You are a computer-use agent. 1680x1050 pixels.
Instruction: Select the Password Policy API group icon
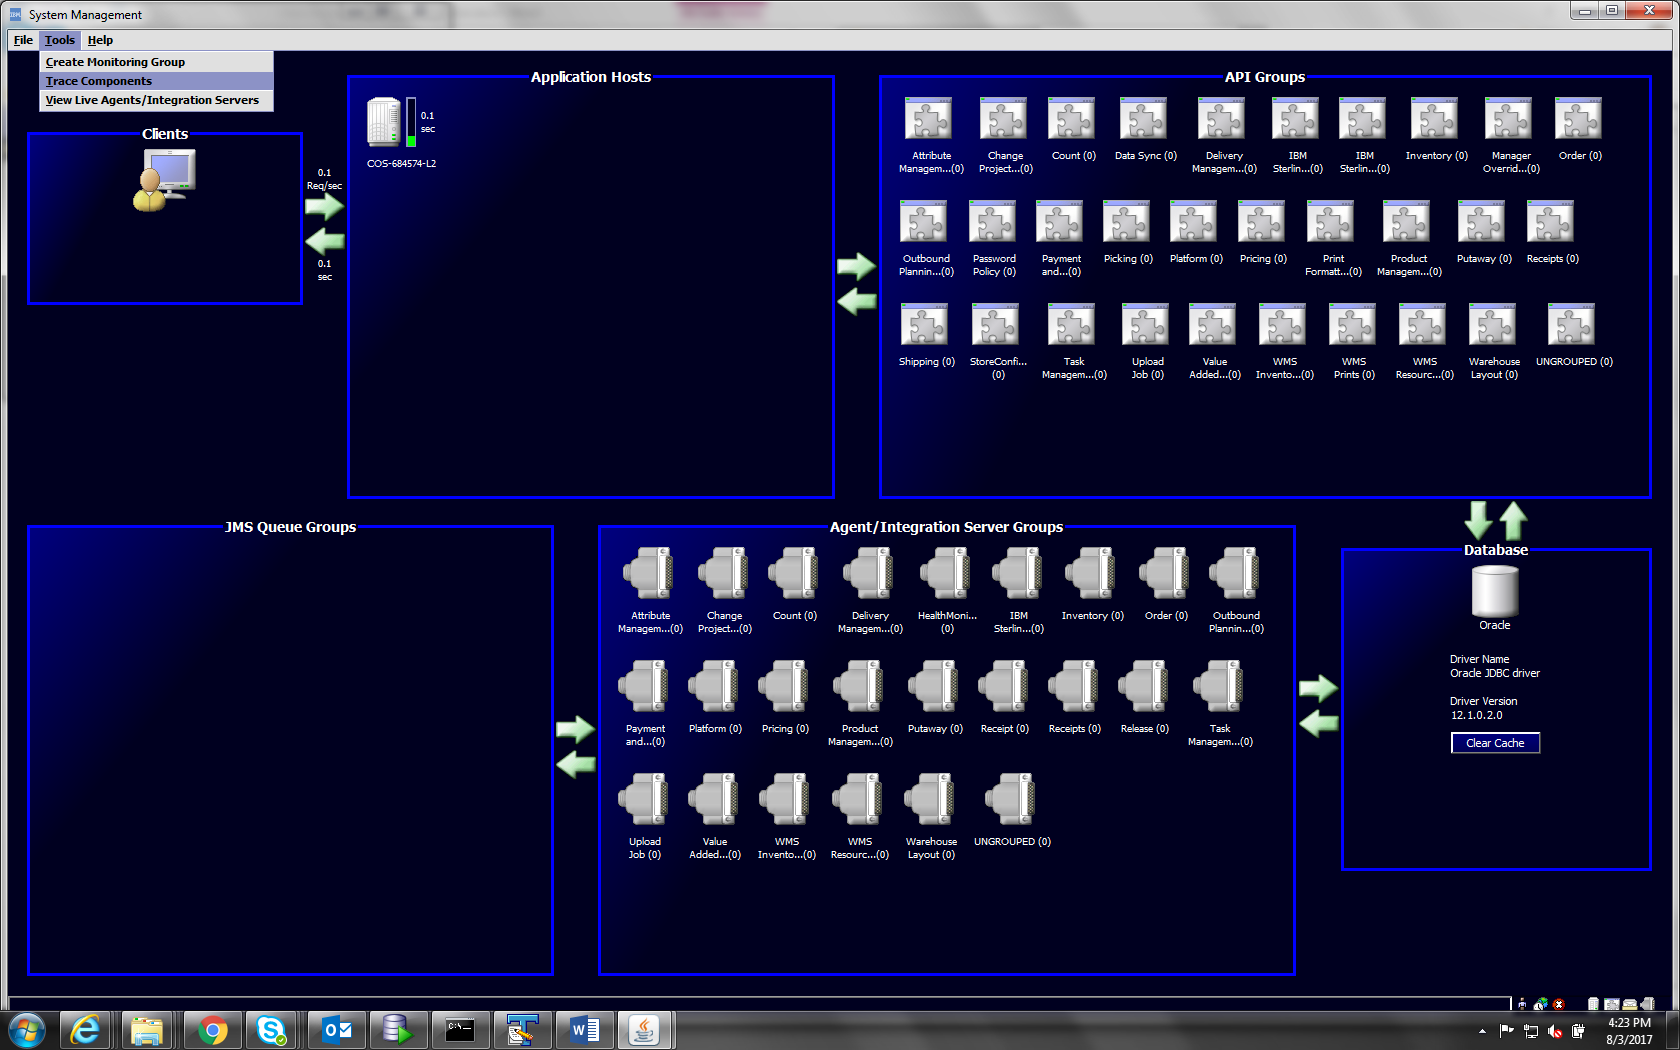993,222
